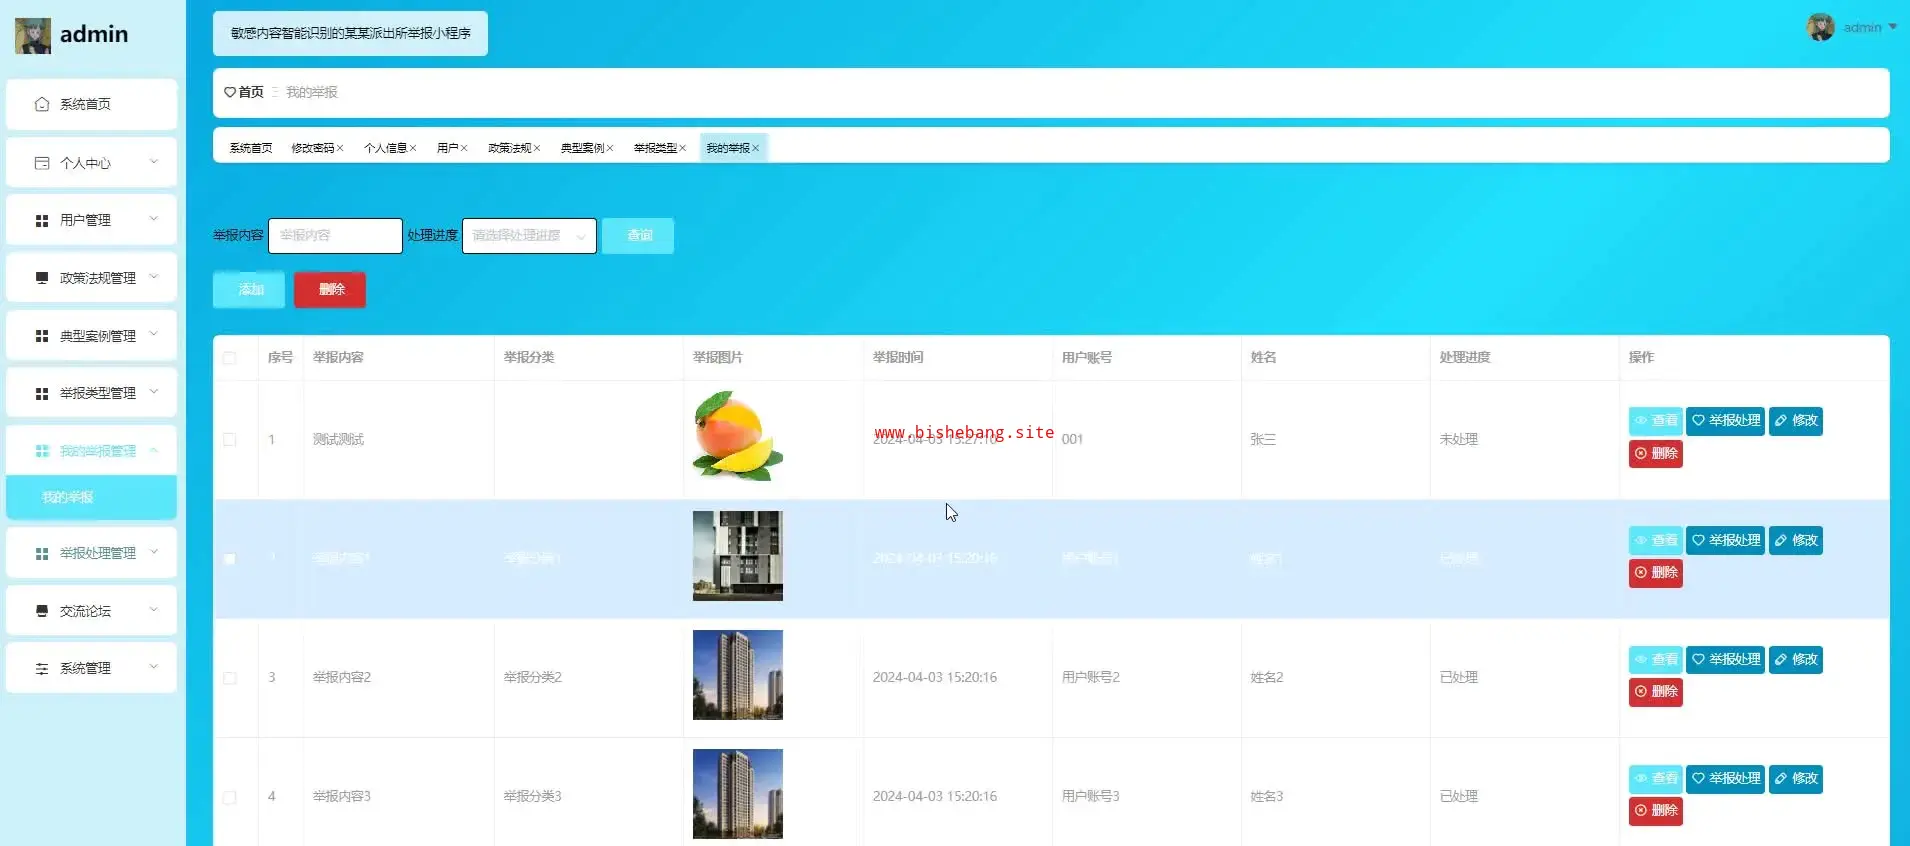Image resolution: width=1910 pixels, height=846 pixels.
Task: Click the red 删除 icon in the 测试测试 row
Action: [1641, 453]
